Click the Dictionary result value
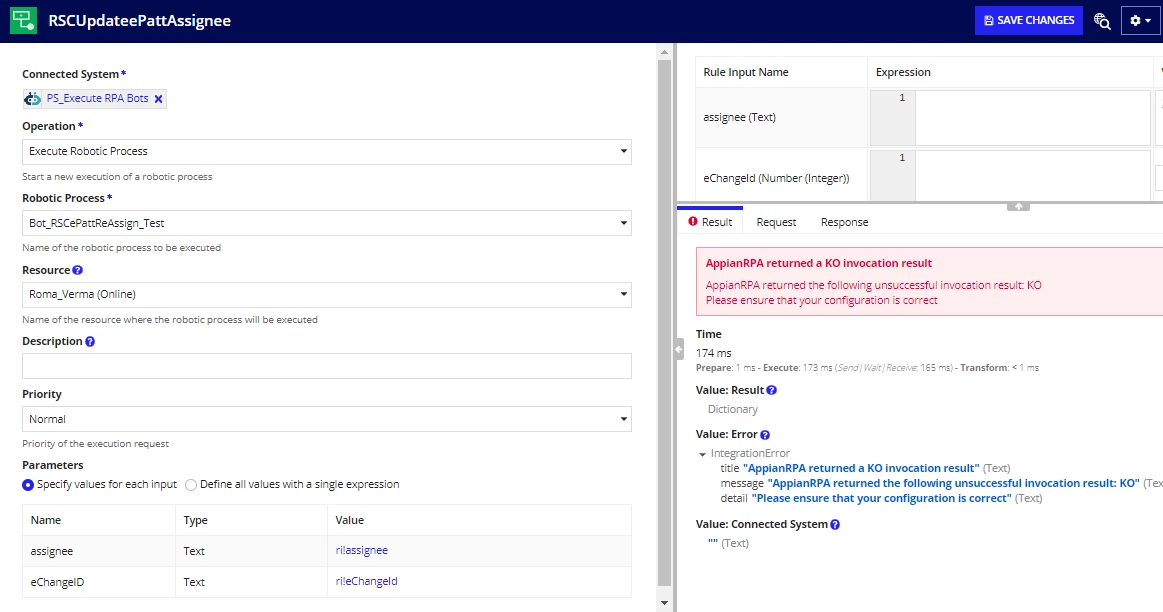 pos(733,409)
